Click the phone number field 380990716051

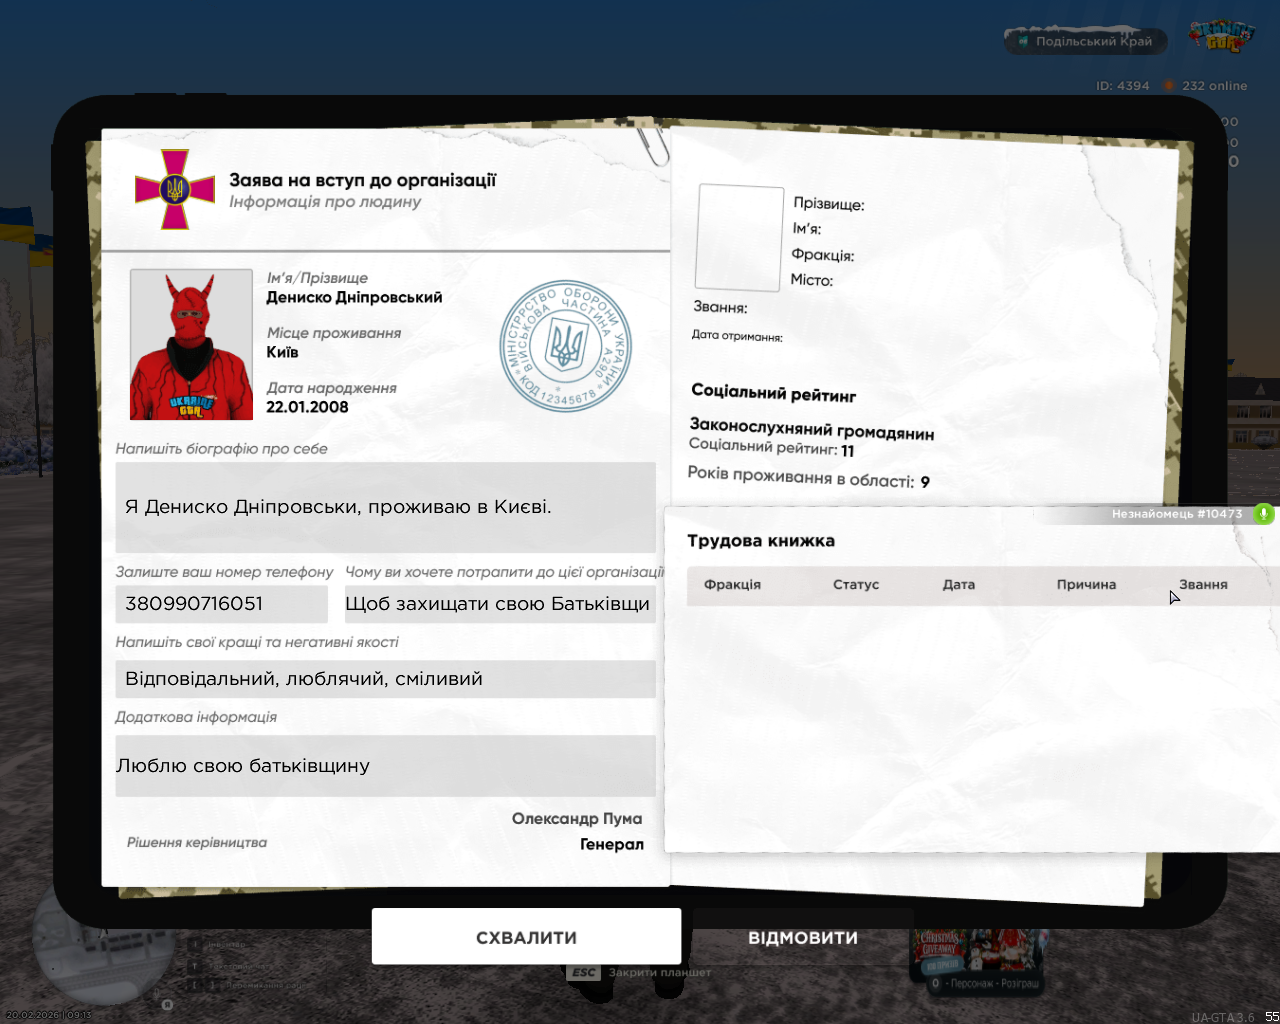221,604
